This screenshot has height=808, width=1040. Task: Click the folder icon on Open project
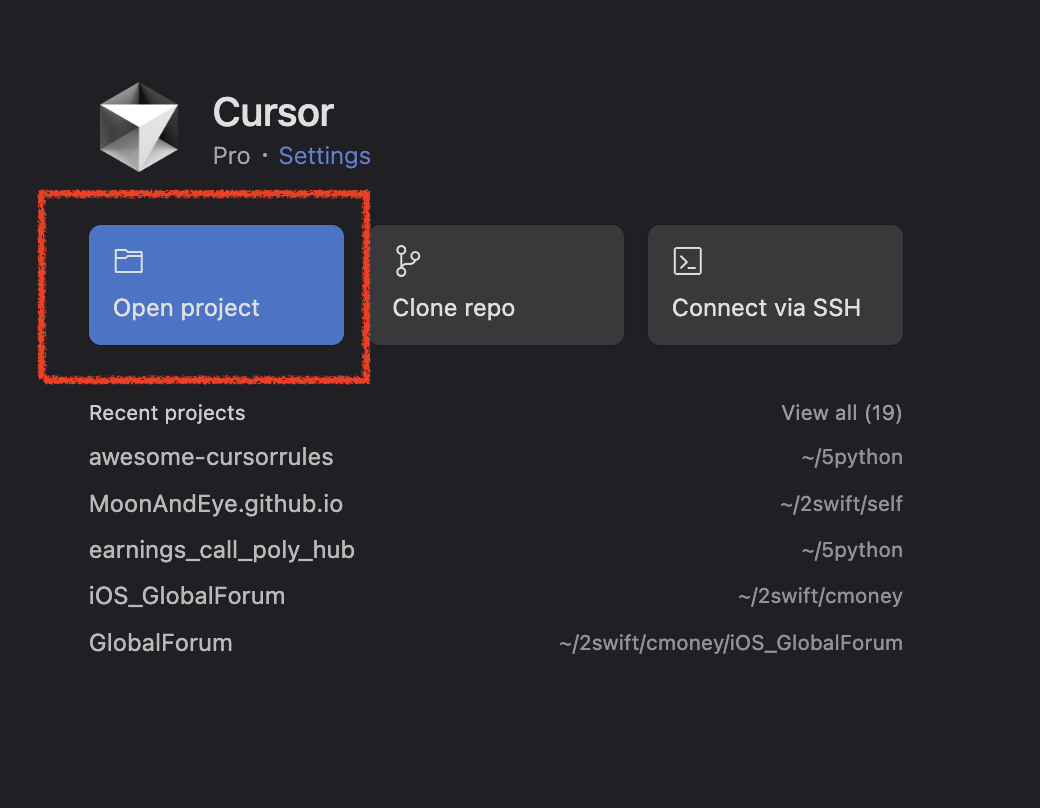point(129,261)
